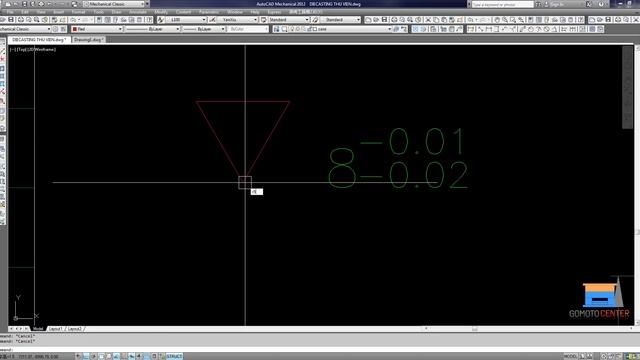640x360 pixels.
Task: Open the Window menu
Action: tap(235, 12)
